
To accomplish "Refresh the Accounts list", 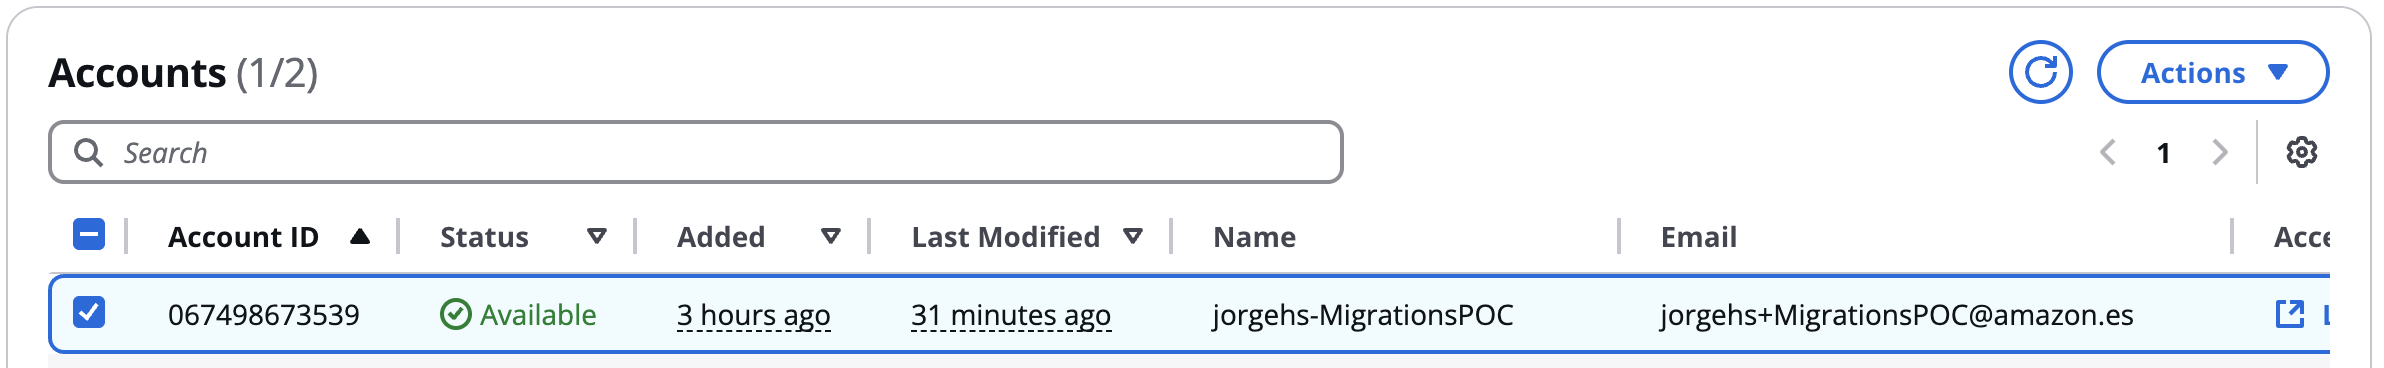I will click(2040, 72).
